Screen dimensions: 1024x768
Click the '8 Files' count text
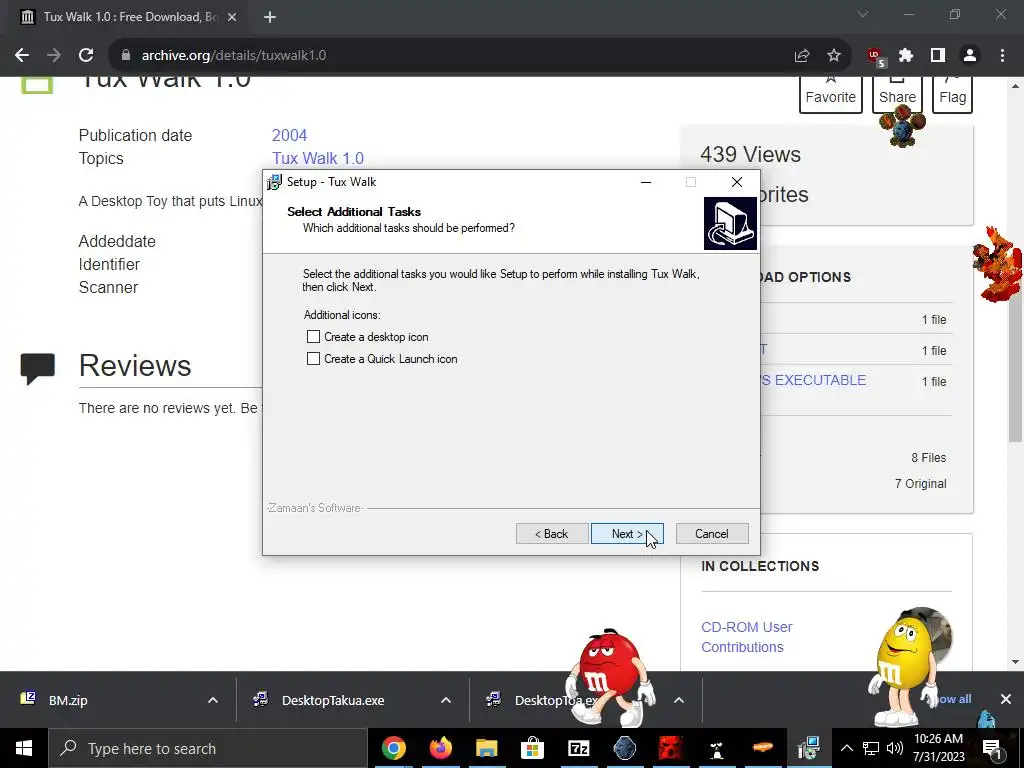pos(929,458)
